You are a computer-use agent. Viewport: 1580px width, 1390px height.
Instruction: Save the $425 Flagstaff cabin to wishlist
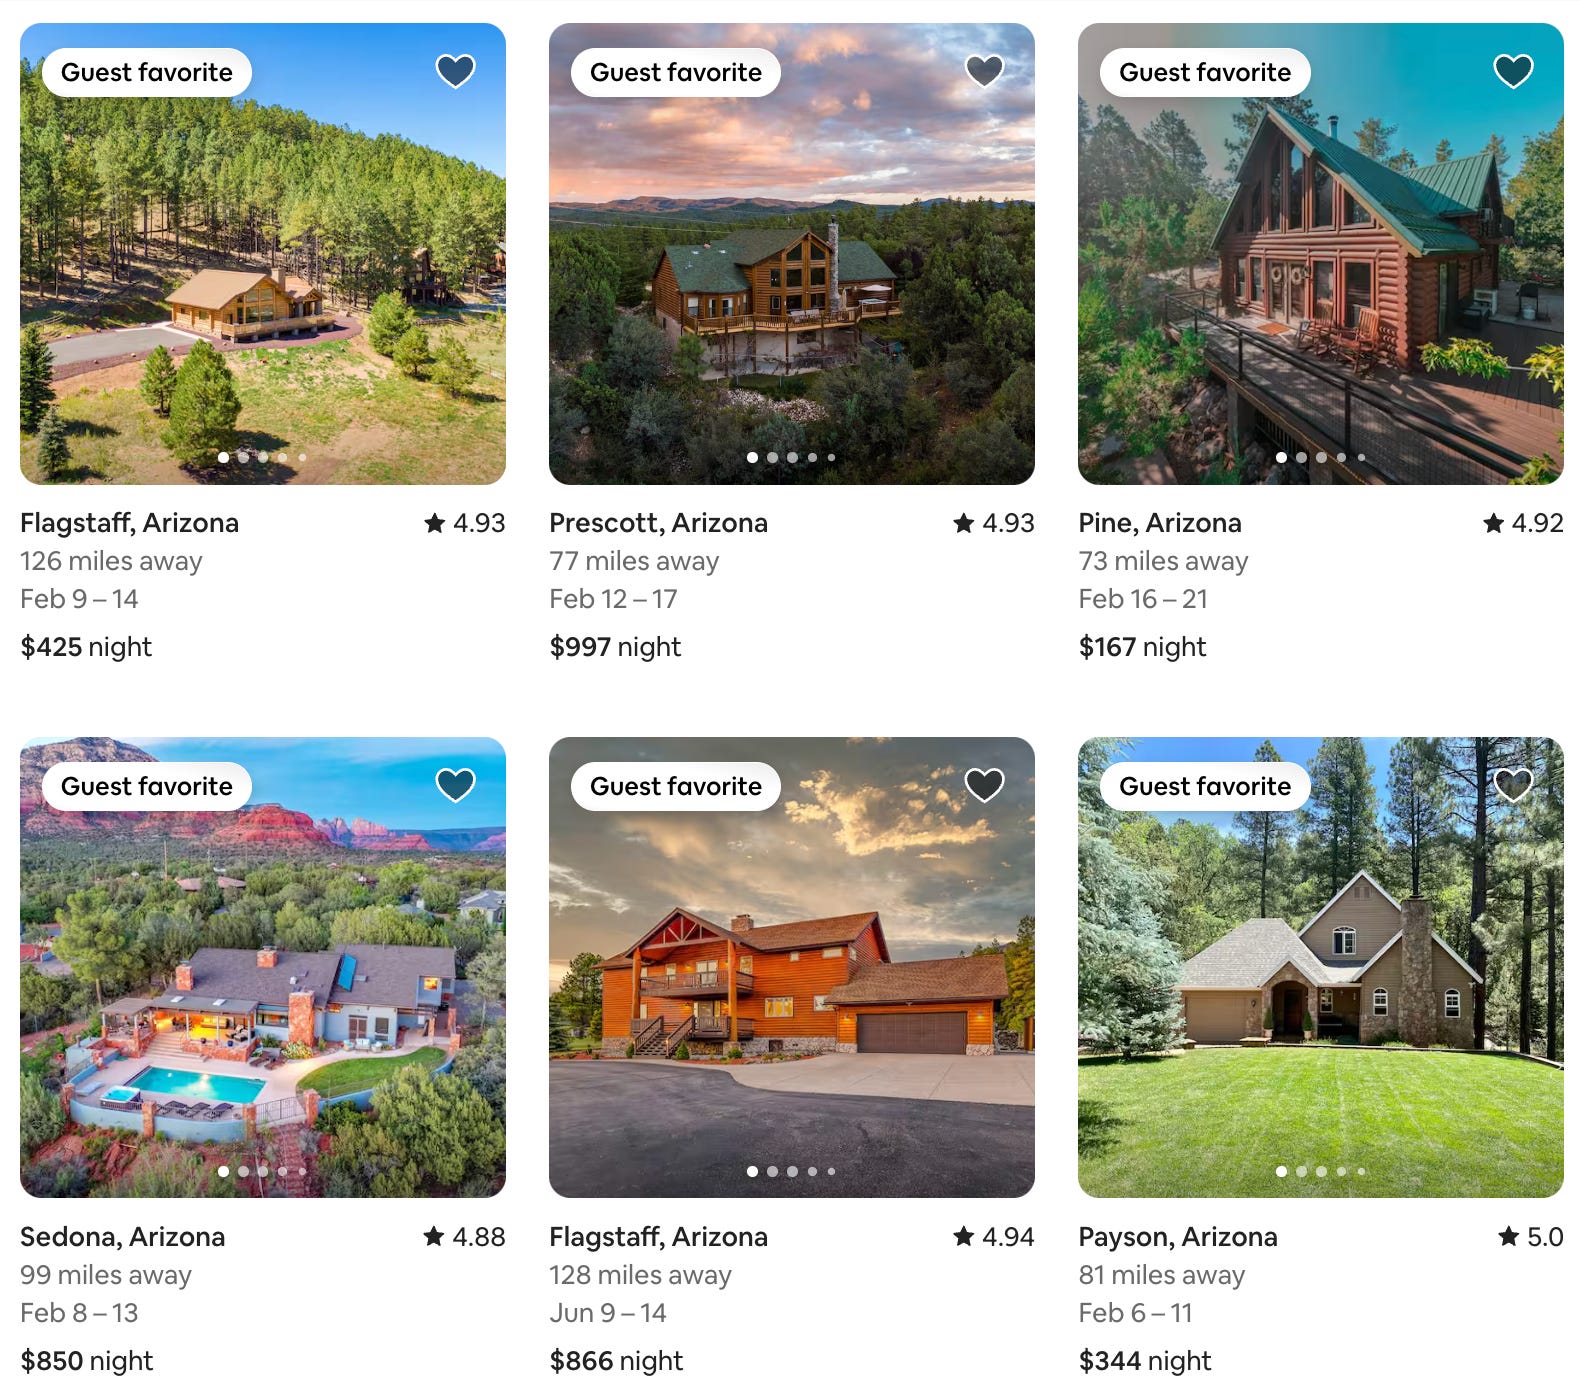point(455,71)
